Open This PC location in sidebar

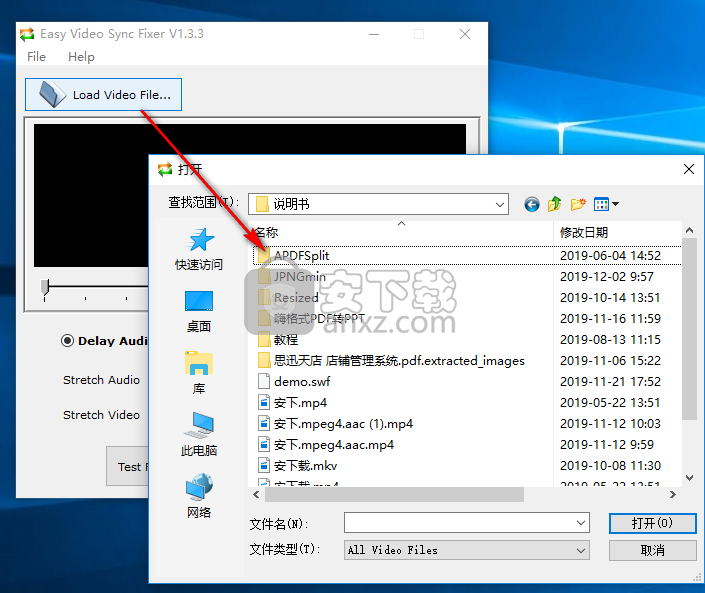[x=199, y=434]
